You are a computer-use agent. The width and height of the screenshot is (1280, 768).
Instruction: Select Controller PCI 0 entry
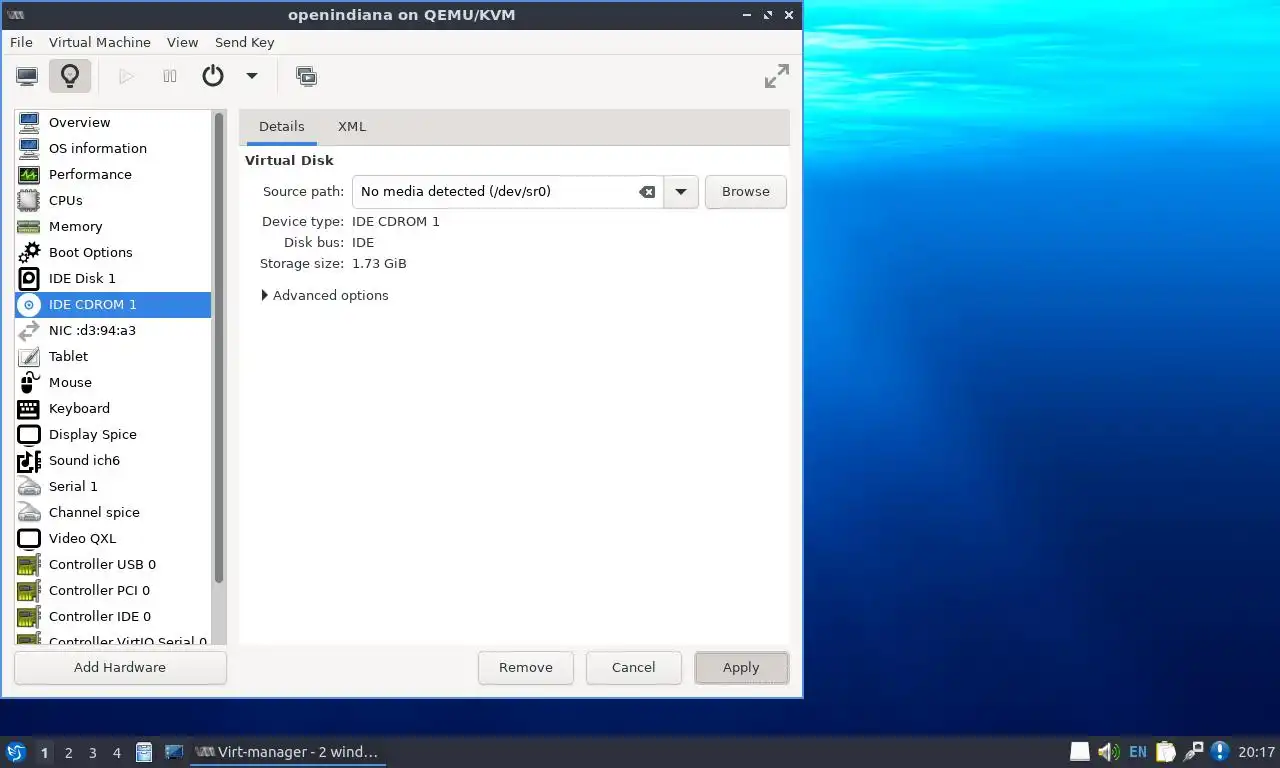[113, 590]
